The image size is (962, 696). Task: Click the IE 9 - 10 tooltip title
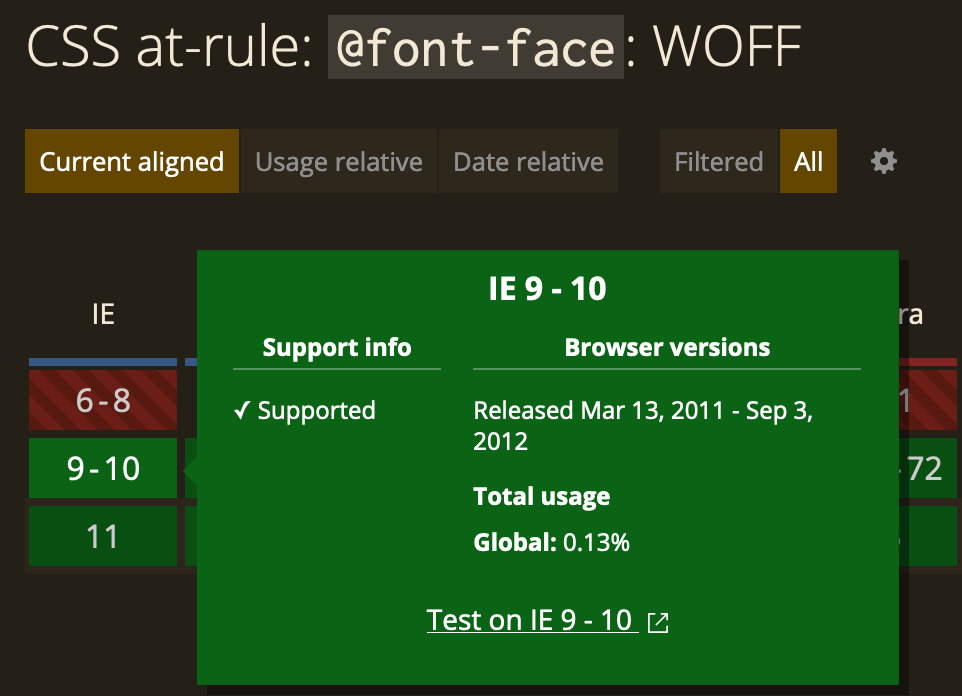(547, 288)
